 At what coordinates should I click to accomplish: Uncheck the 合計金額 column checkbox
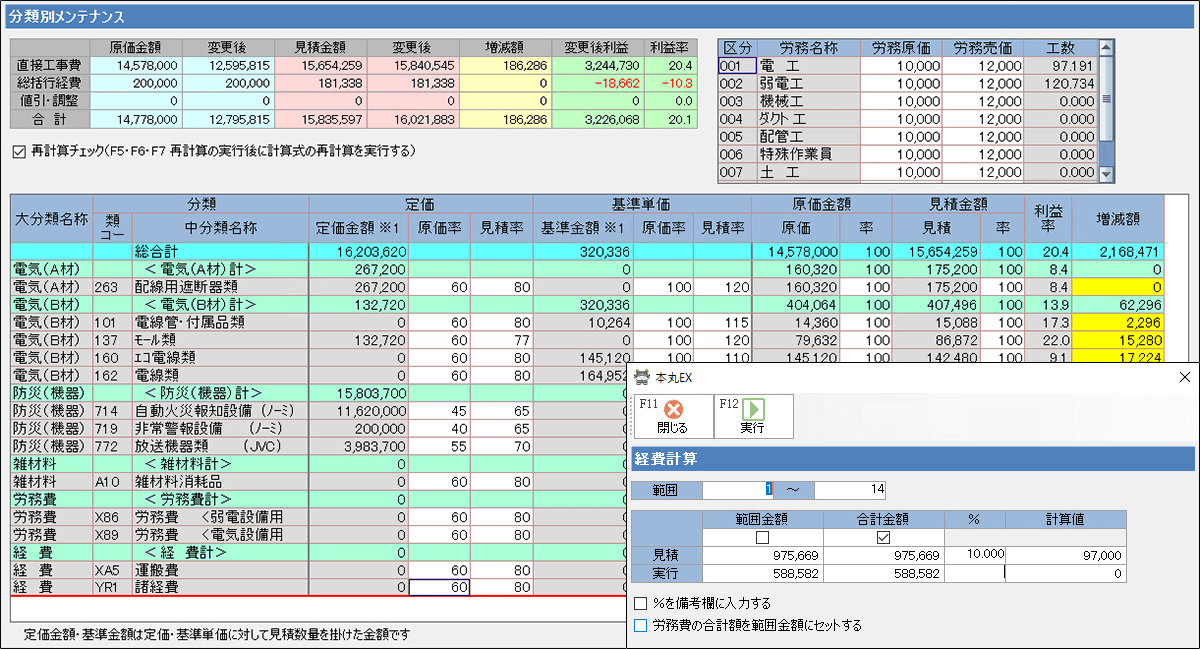click(883, 538)
